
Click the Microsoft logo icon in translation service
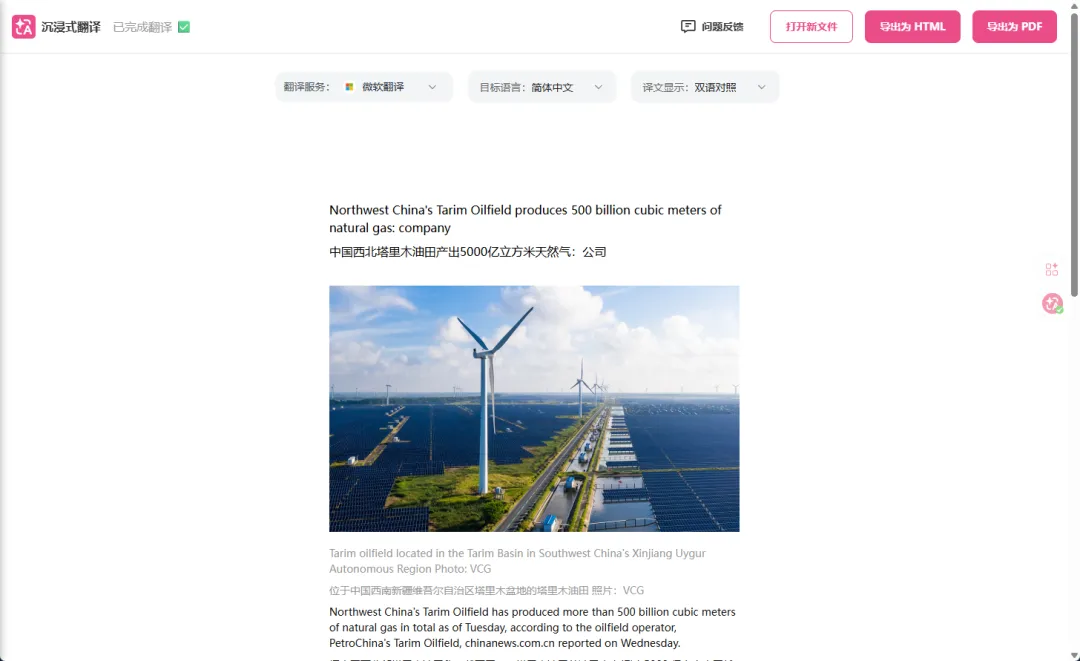click(x=349, y=87)
